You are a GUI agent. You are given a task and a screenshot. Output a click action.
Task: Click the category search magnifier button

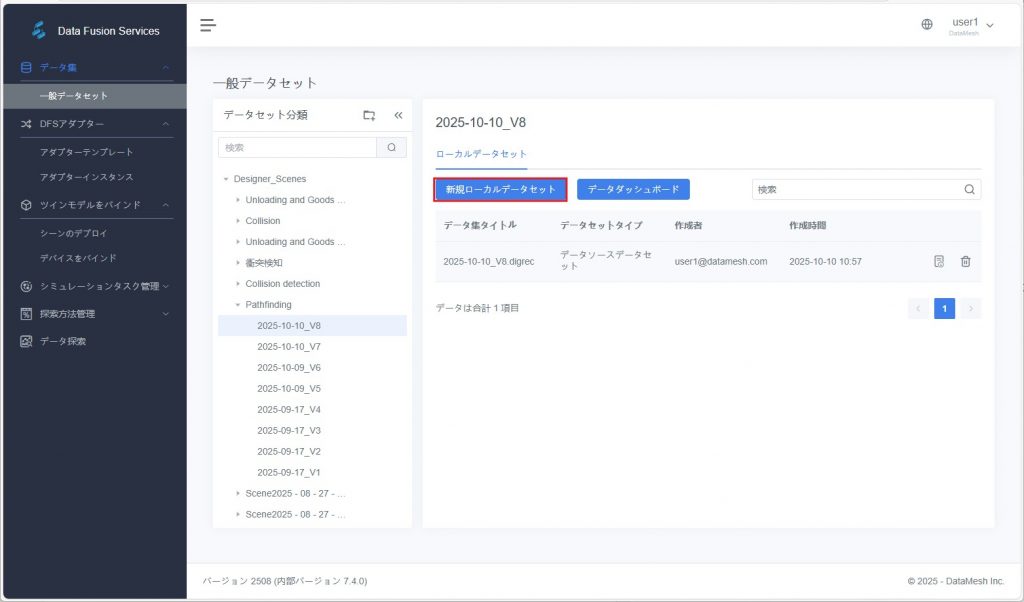coord(391,148)
